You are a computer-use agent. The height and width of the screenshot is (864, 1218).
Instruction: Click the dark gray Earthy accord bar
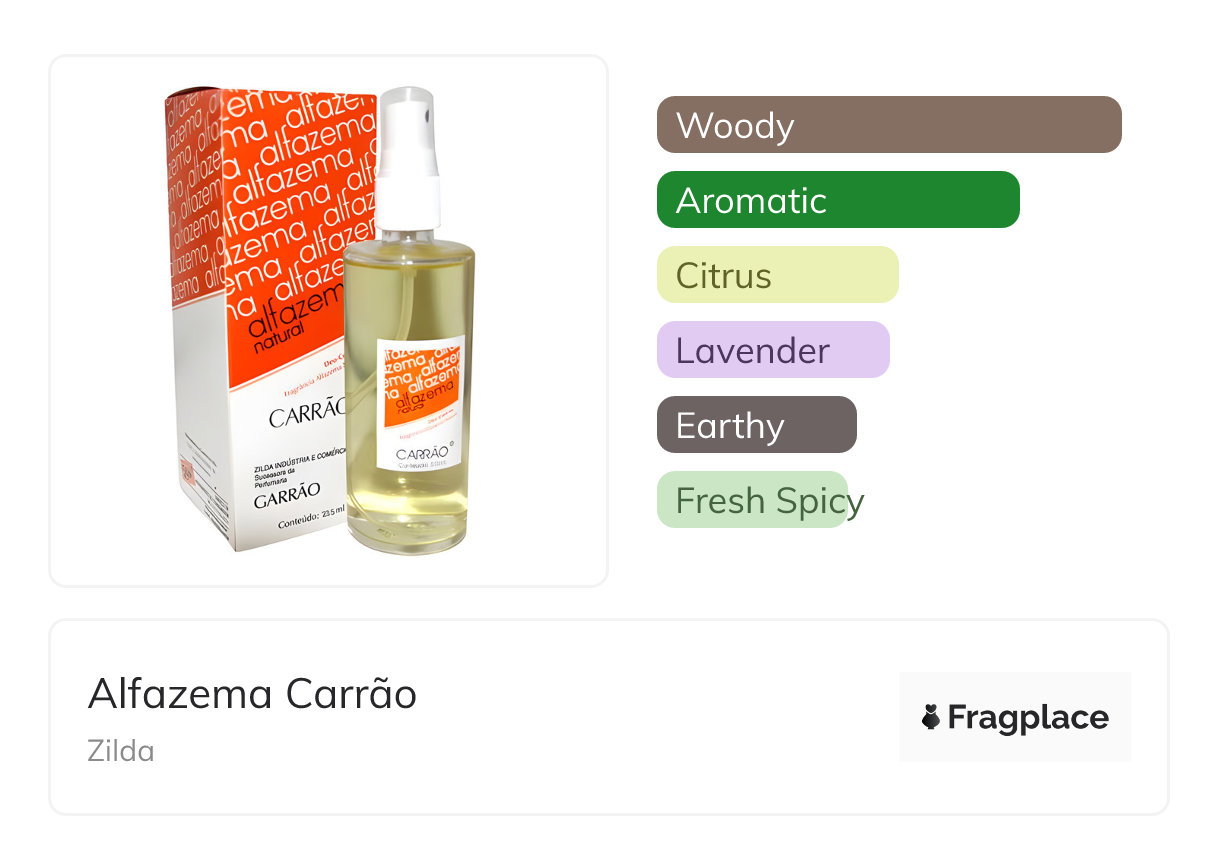click(x=756, y=425)
